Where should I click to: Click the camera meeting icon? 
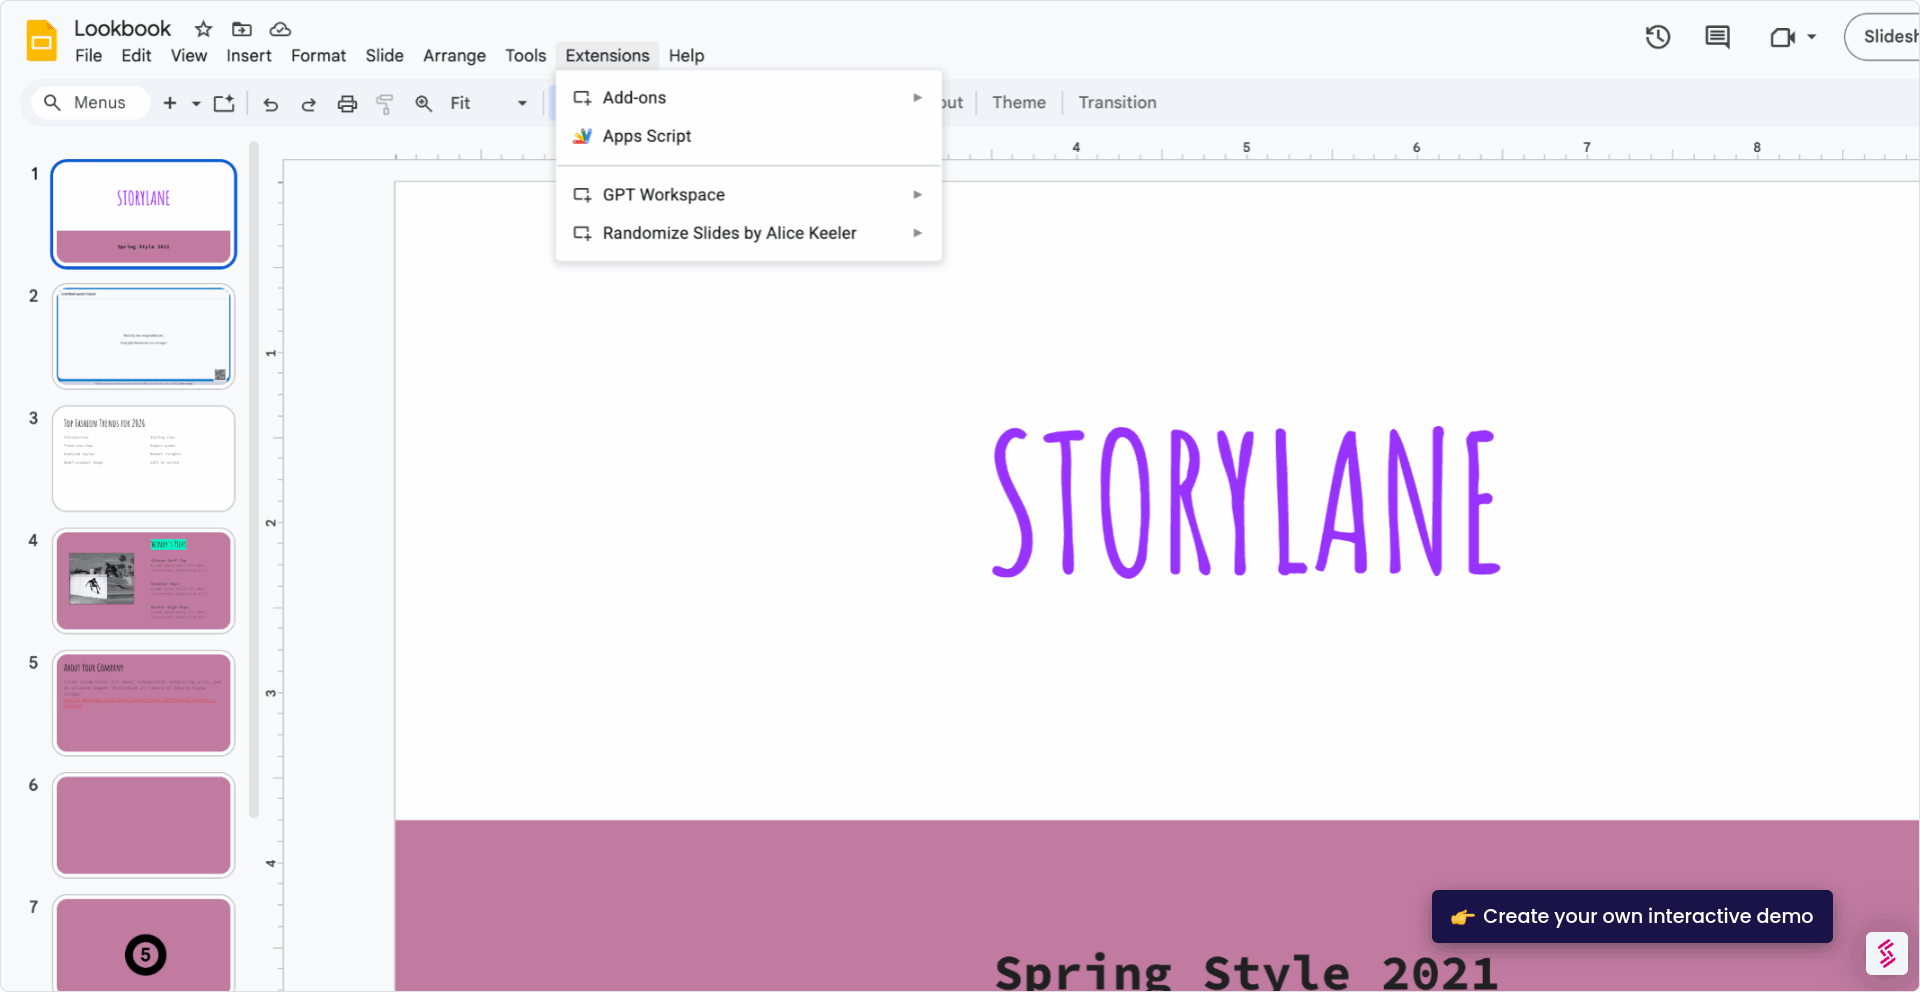coord(1782,37)
